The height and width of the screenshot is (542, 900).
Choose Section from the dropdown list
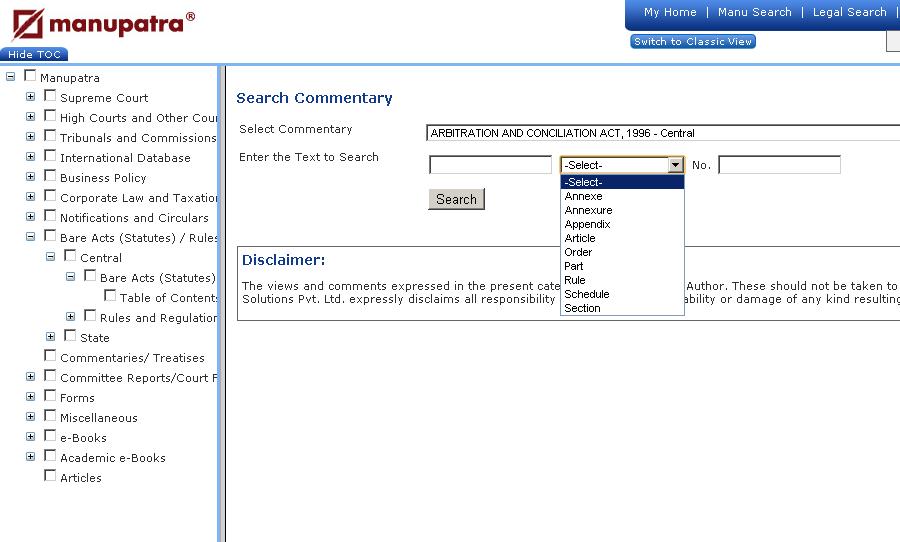pos(622,308)
